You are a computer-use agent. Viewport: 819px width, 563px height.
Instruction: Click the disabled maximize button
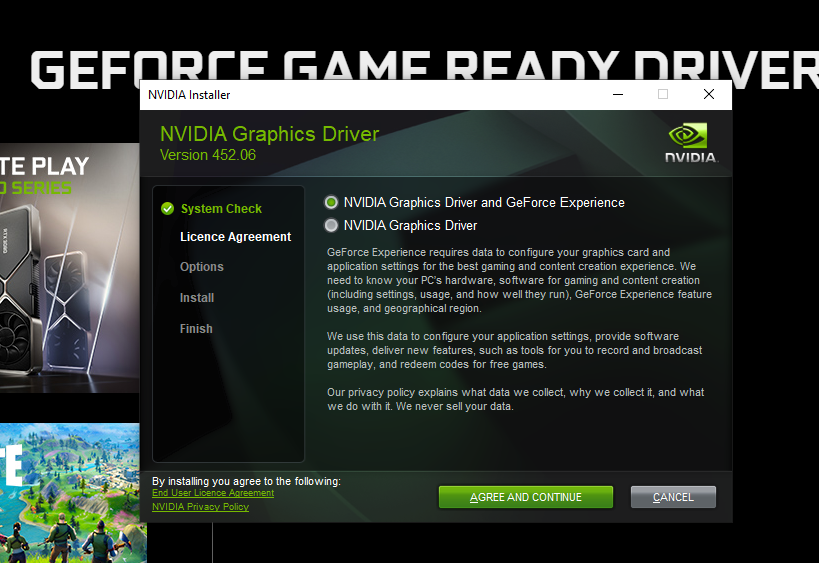click(x=663, y=95)
